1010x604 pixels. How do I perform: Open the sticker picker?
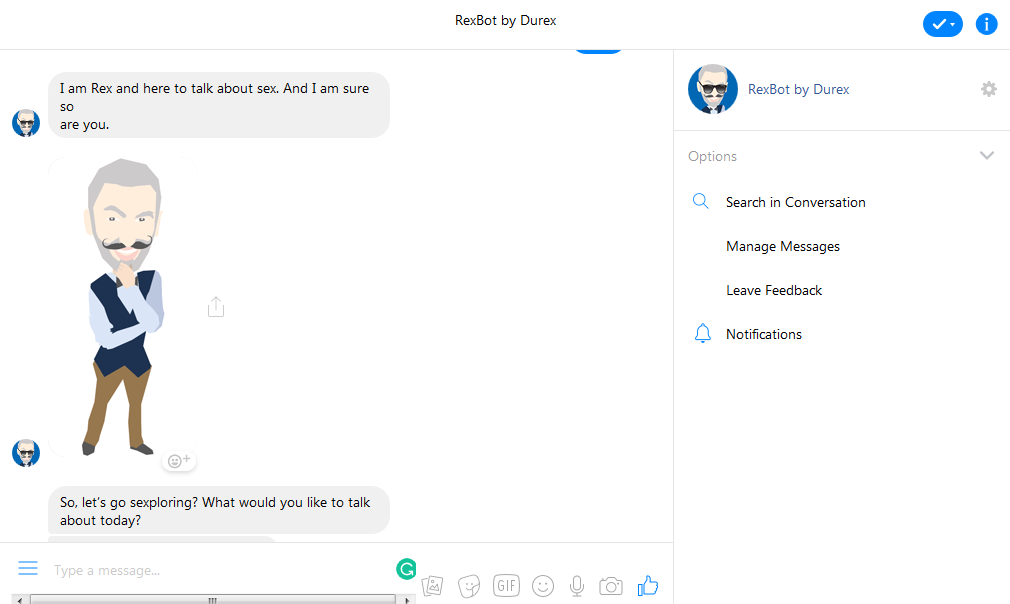coord(469,586)
